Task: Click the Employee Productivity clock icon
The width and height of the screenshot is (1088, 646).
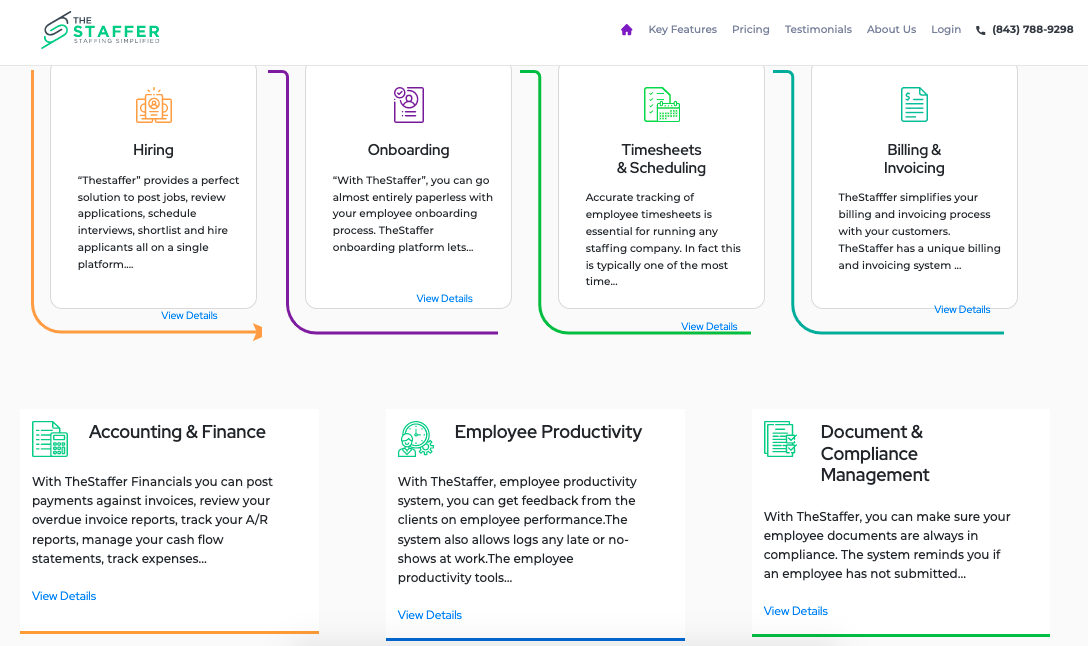Action: coord(416,439)
